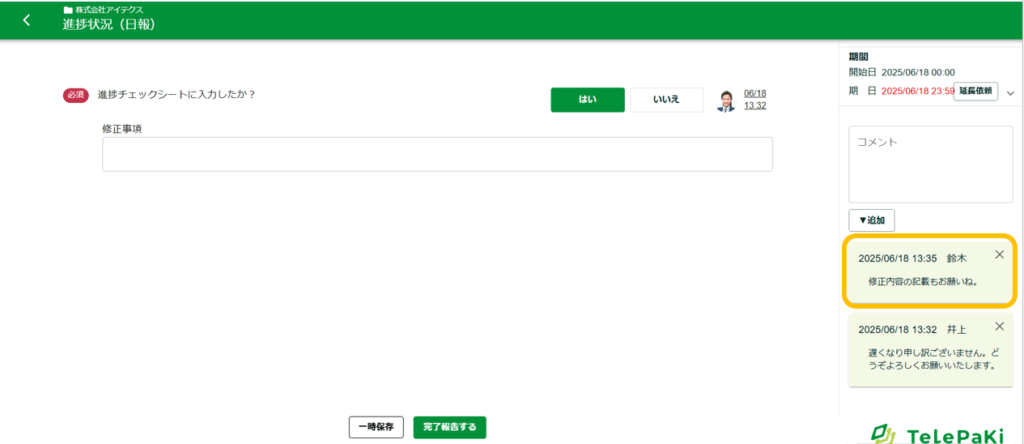
Task: Click the red 必須 badge
Action: (77, 95)
